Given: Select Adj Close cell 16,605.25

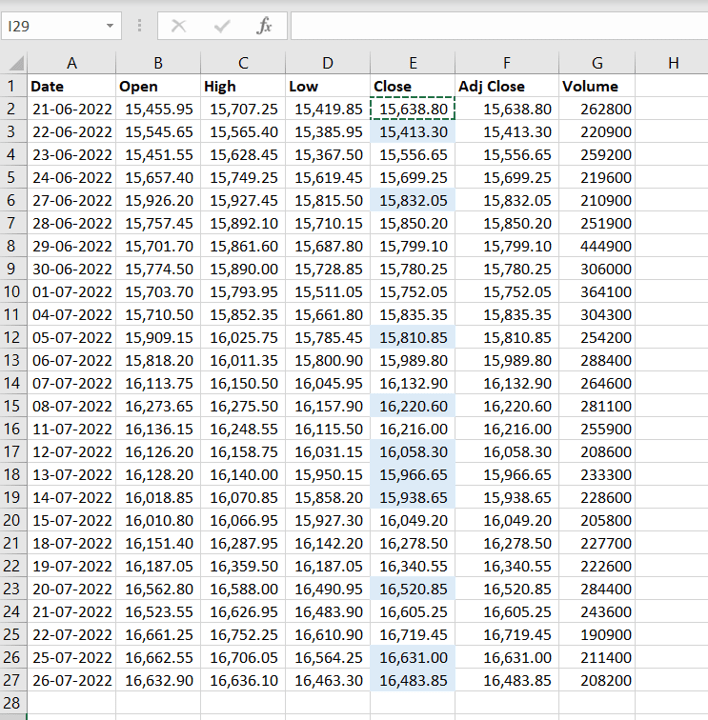Looking at the screenshot, I should click(507, 612).
